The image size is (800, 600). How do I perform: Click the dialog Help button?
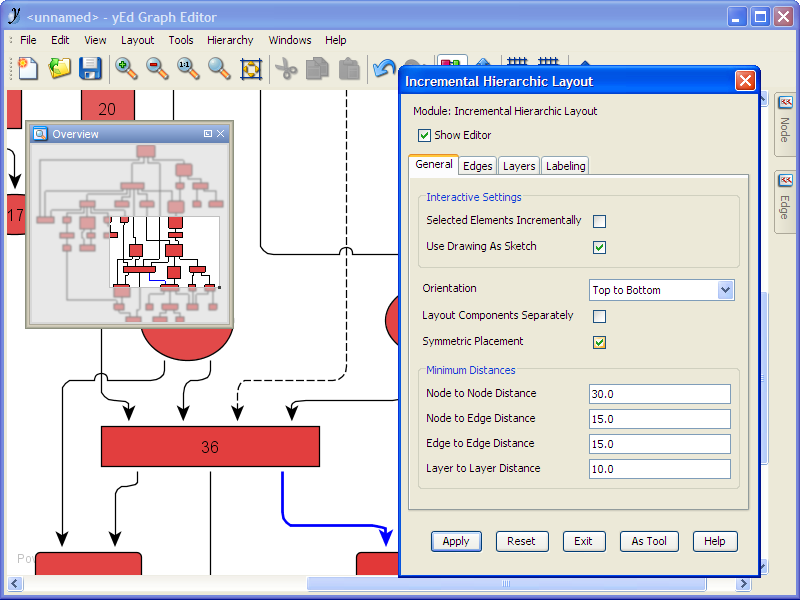(715, 541)
